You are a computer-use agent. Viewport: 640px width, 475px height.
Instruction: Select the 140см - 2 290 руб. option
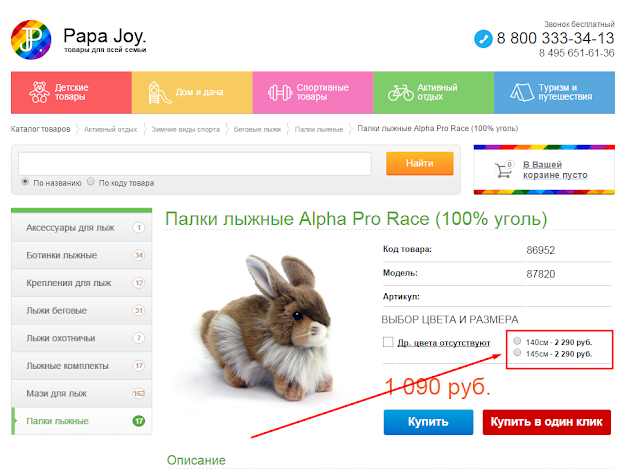[517, 341]
